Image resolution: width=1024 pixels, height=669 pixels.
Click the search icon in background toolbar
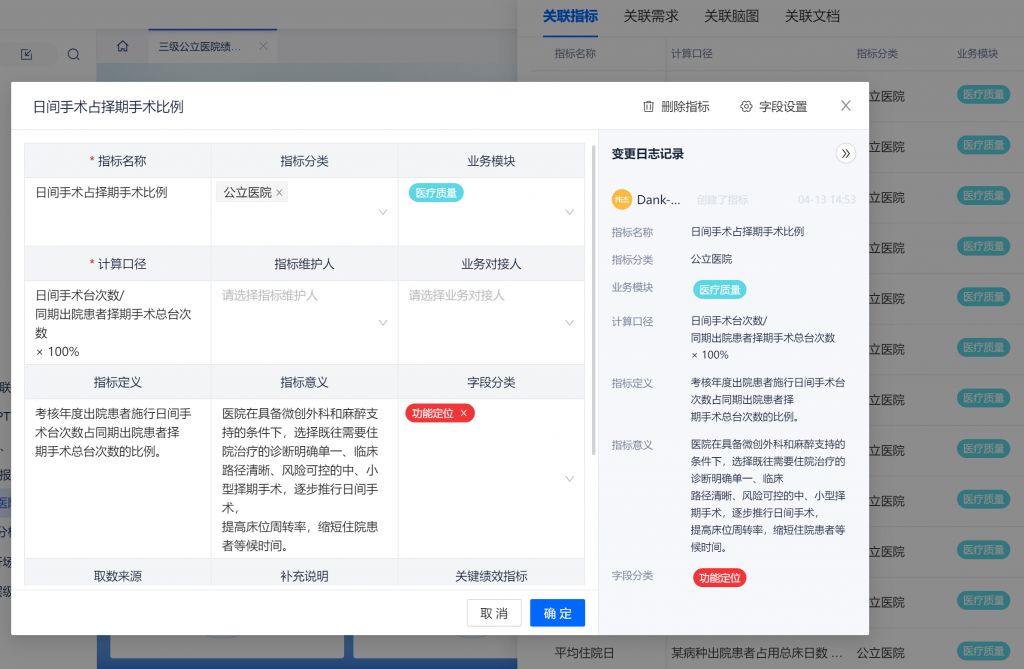[73, 54]
